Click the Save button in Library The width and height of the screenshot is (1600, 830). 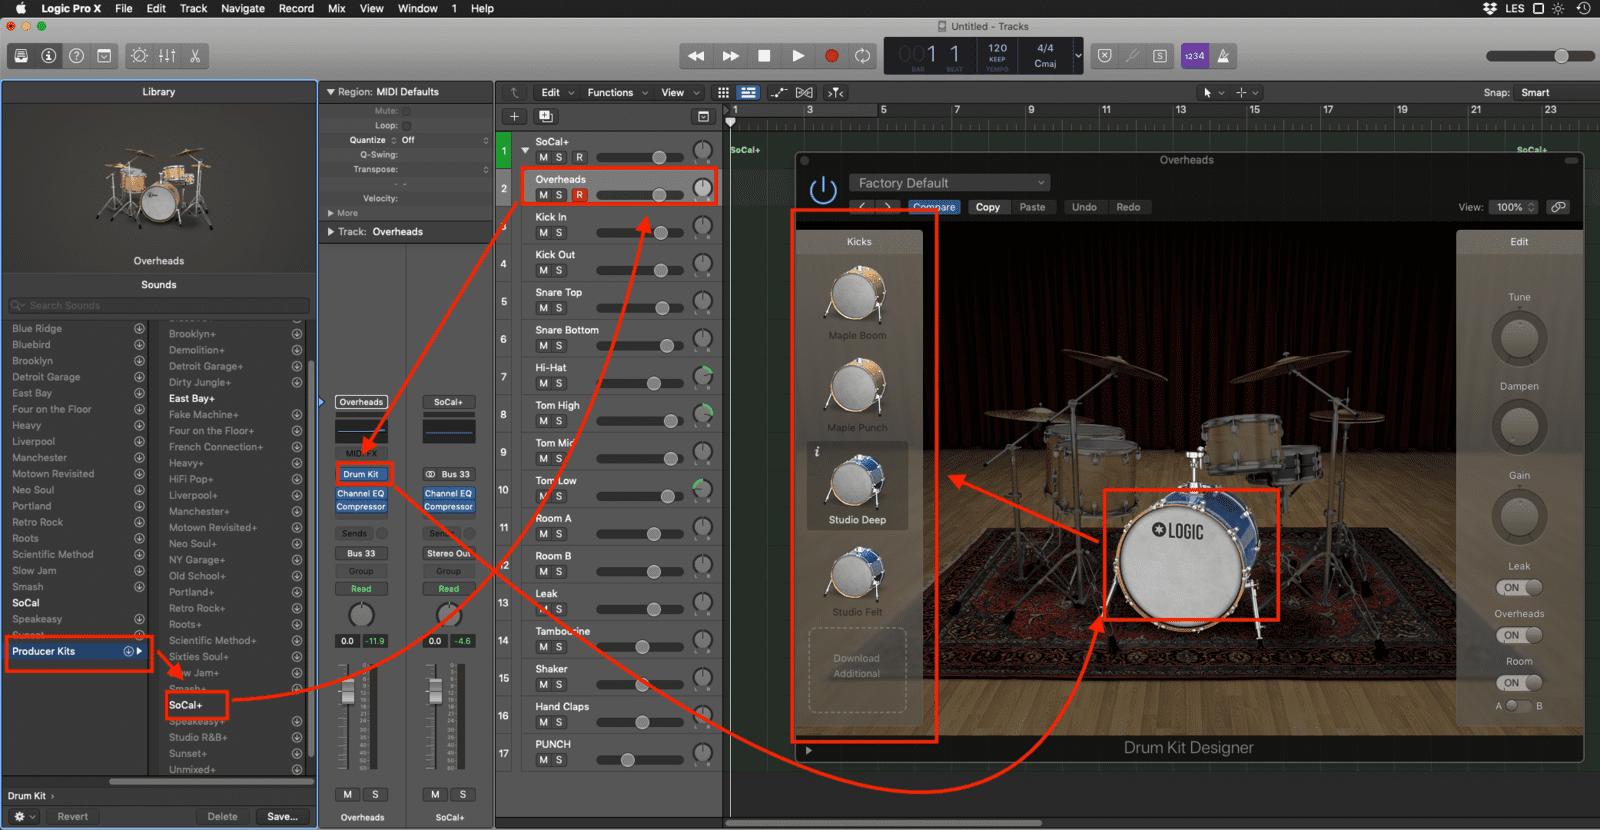coord(282,816)
